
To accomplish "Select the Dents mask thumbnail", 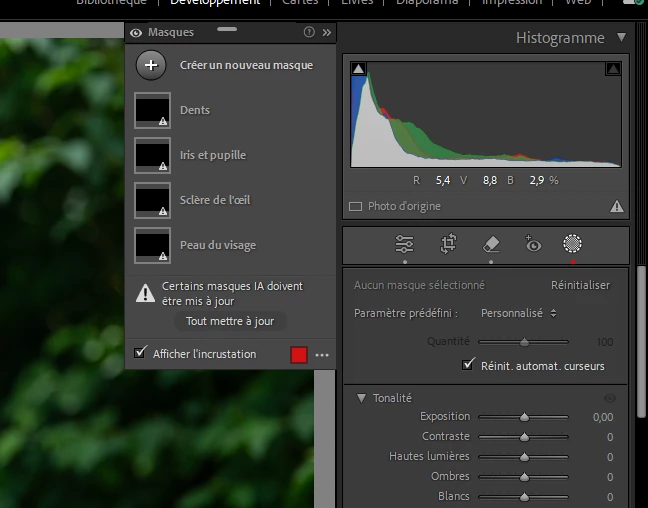I will pos(152,110).
